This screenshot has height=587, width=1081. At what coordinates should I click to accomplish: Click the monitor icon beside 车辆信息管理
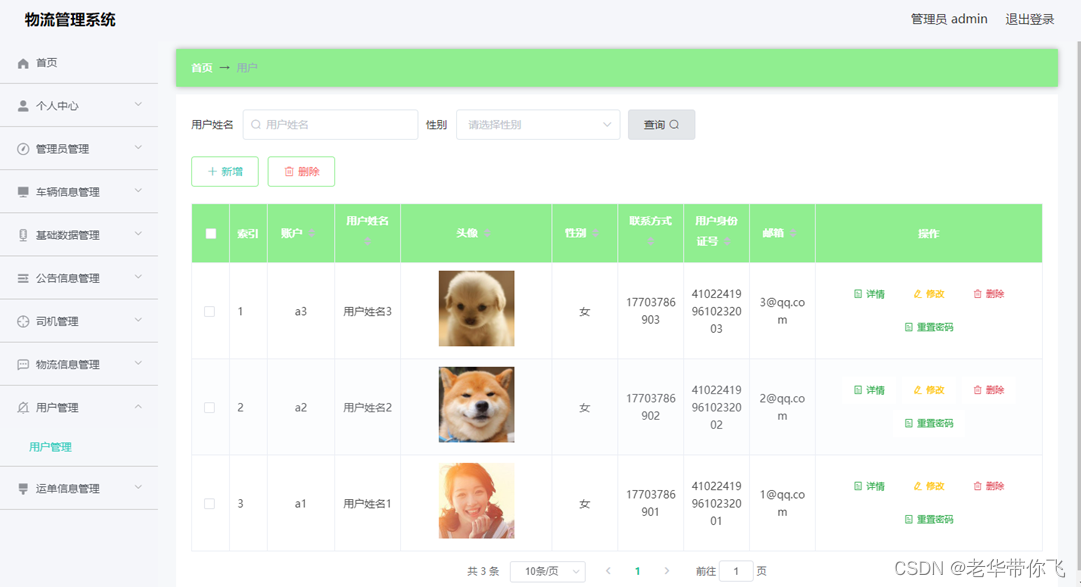[23, 192]
